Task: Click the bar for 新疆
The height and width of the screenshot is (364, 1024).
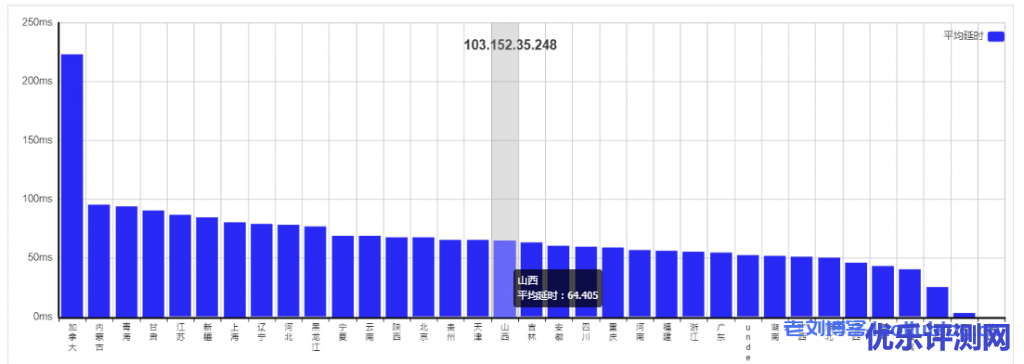Action: click(x=207, y=267)
